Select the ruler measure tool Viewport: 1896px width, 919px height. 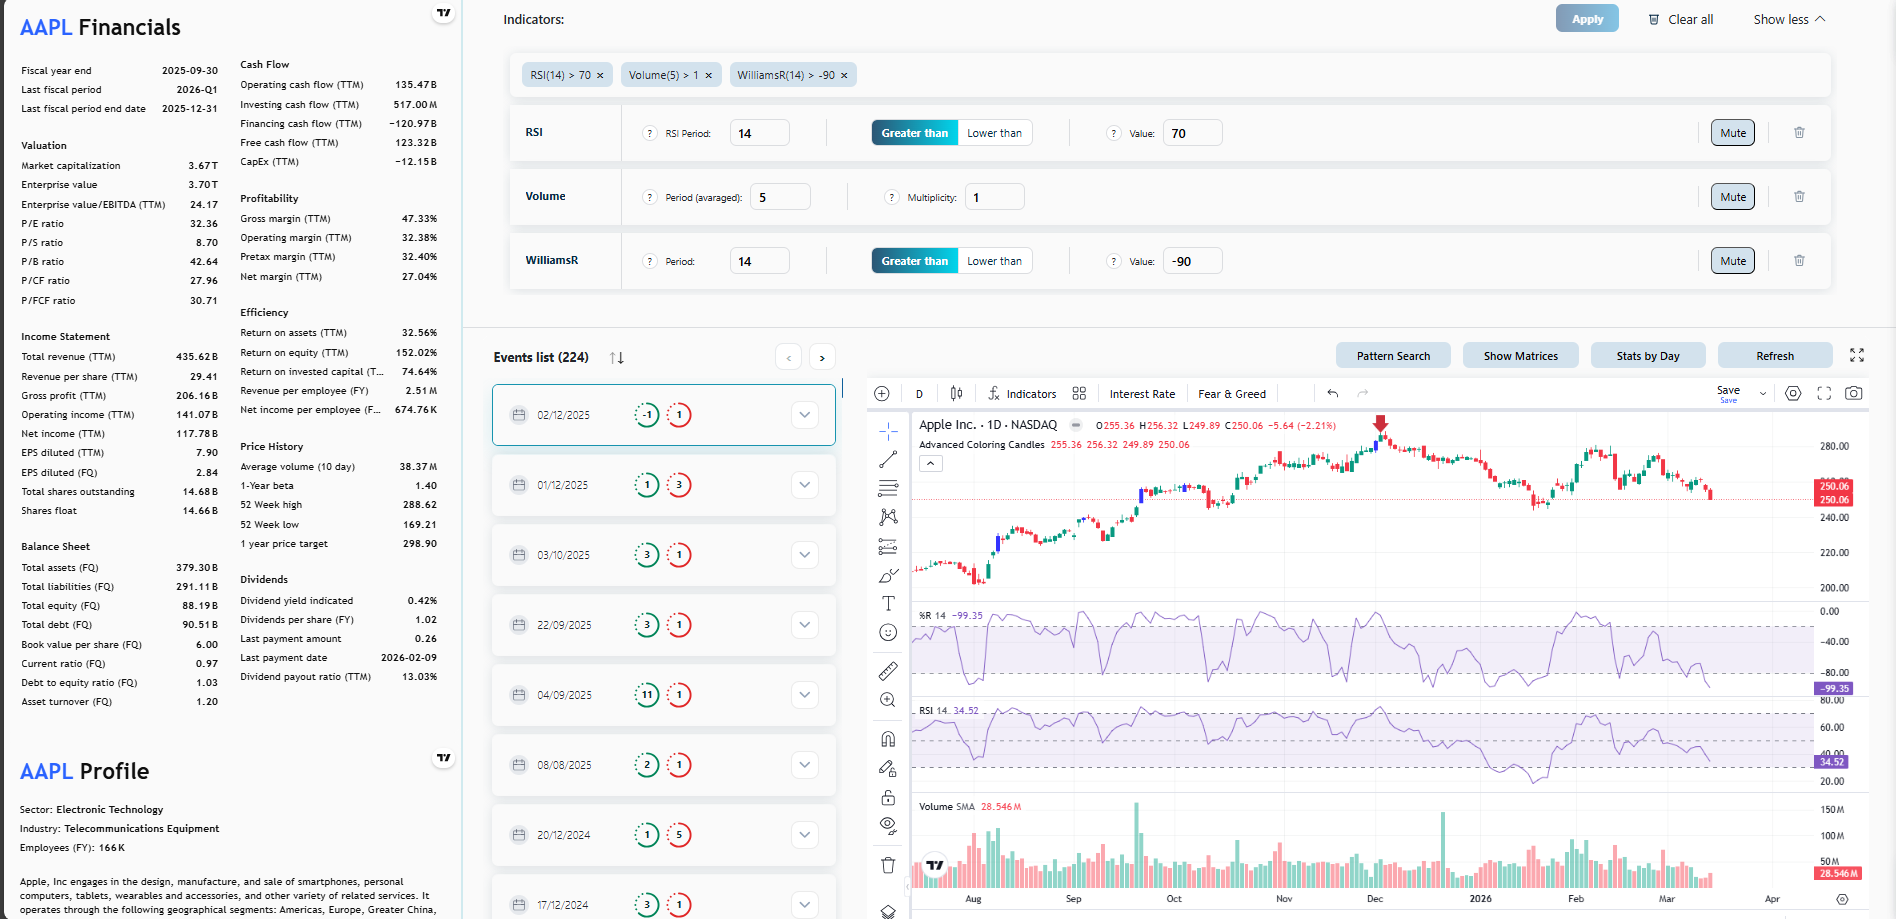(x=888, y=671)
